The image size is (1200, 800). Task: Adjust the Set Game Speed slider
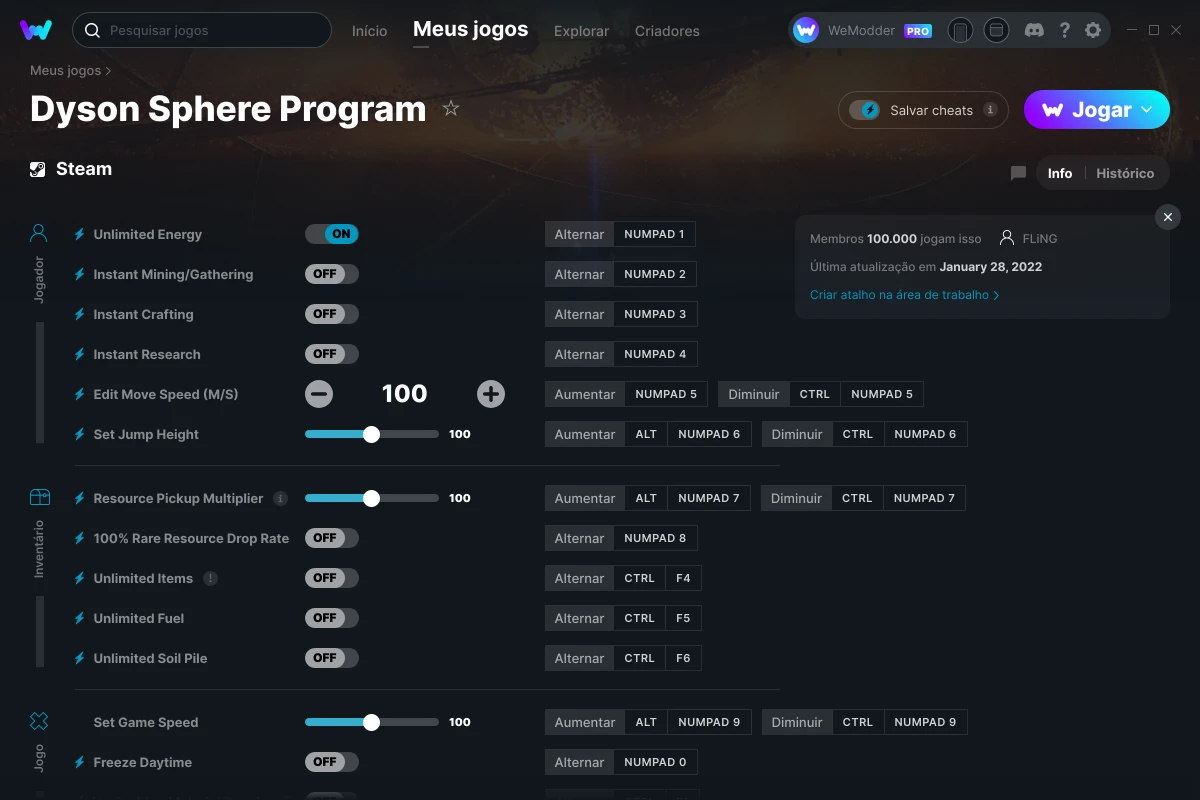click(371, 722)
